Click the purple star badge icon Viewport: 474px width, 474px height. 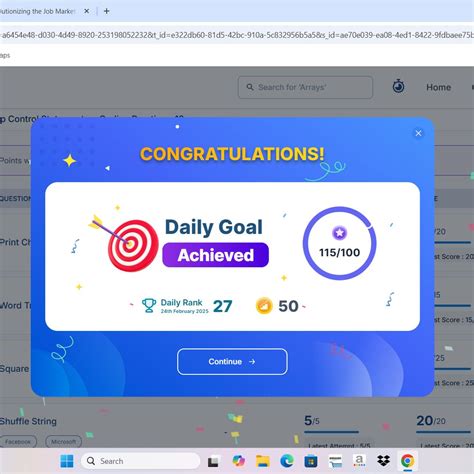click(339, 233)
